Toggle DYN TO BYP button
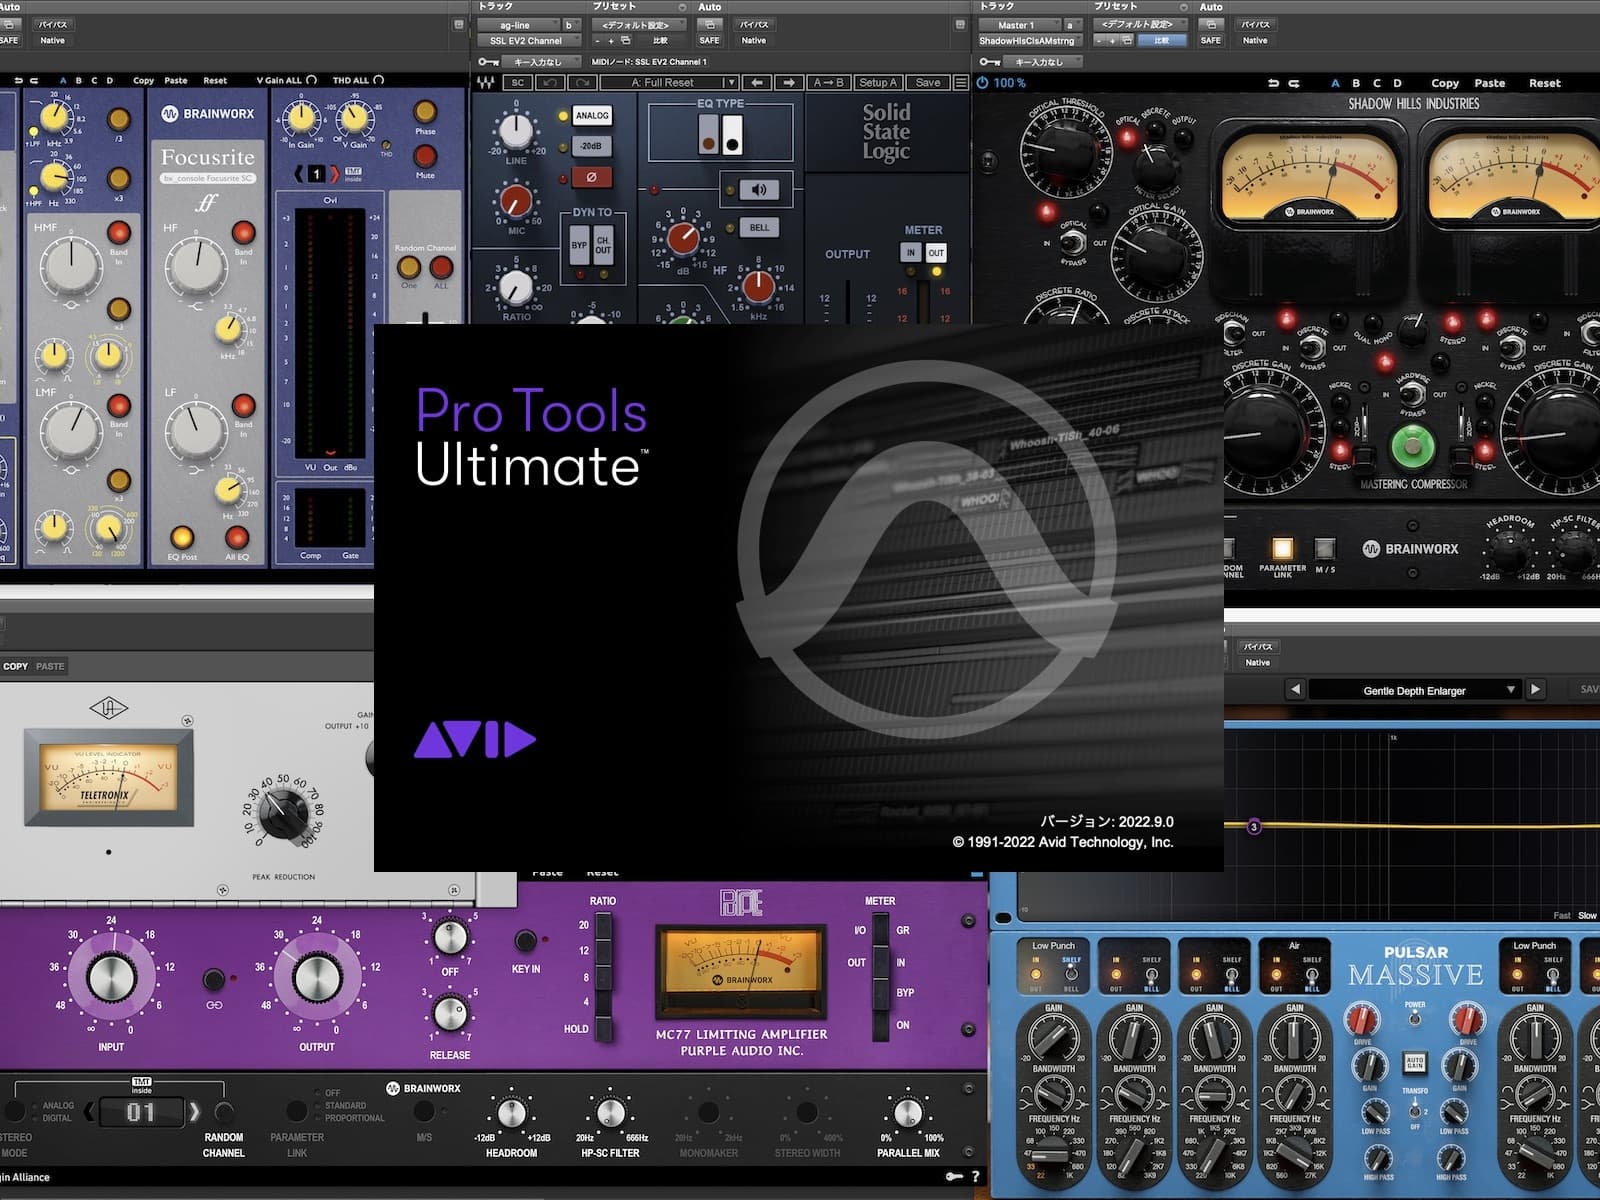This screenshot has height=1200, width=1600. pos(579,245)
